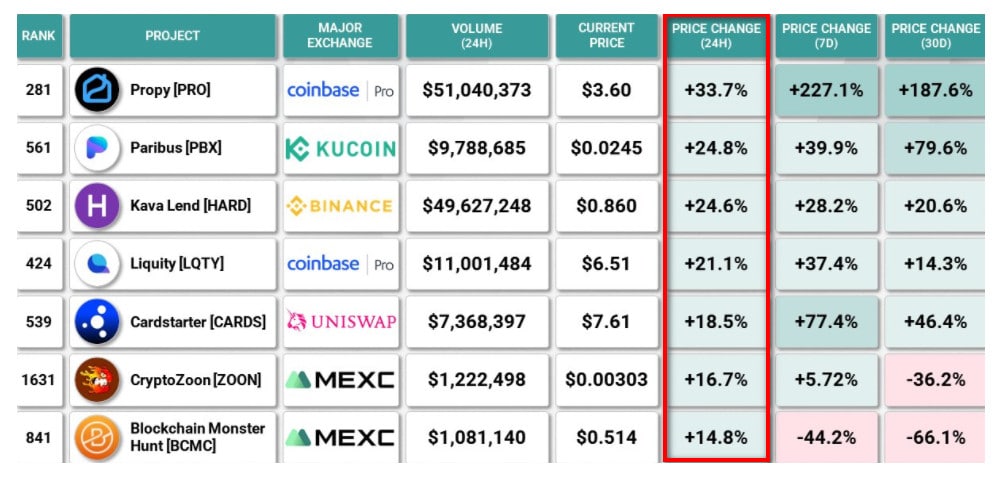Viewport: 998px width, 479px height.
Task: Sort by Volume (24H) column header
Action: tap(477, 36)
